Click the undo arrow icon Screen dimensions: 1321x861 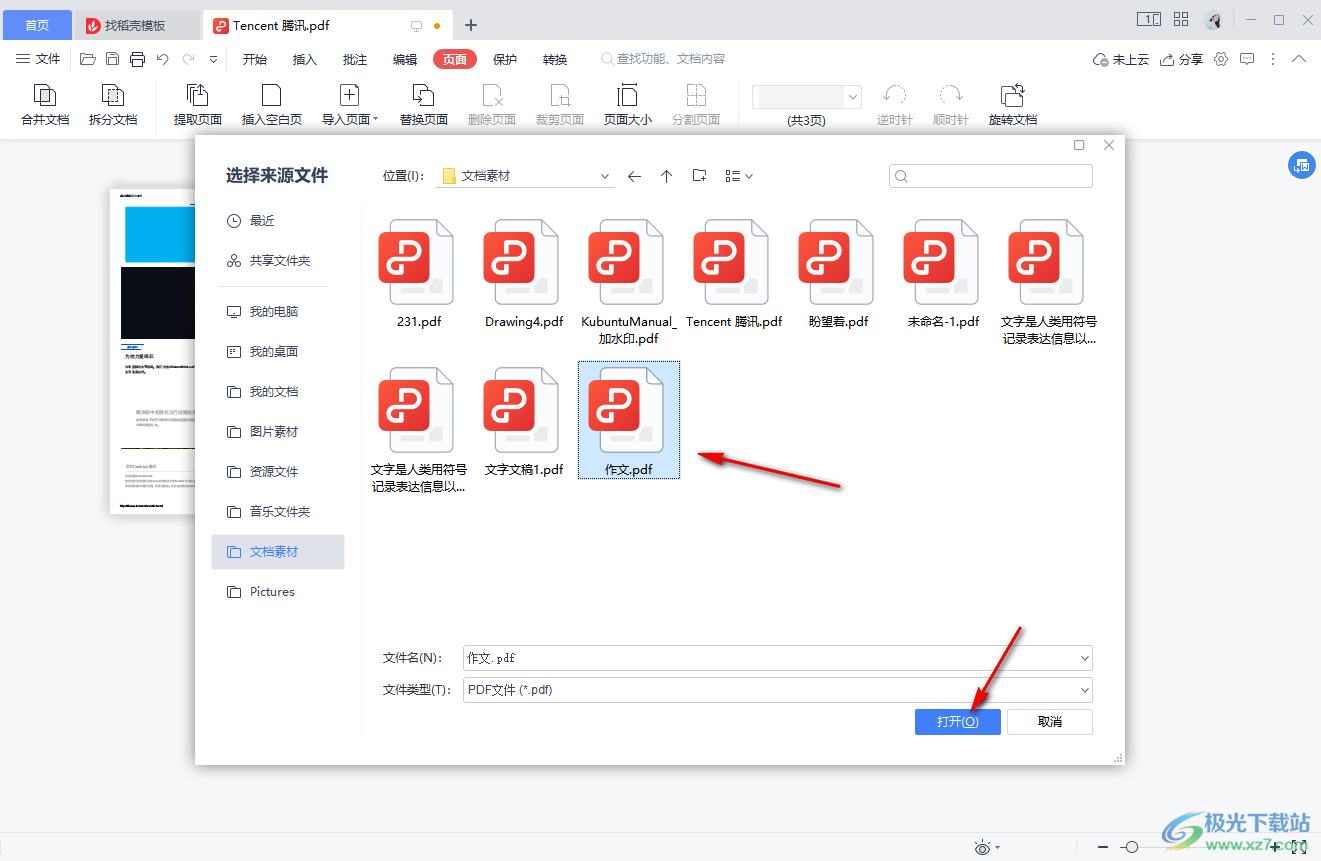pos(163,59)
